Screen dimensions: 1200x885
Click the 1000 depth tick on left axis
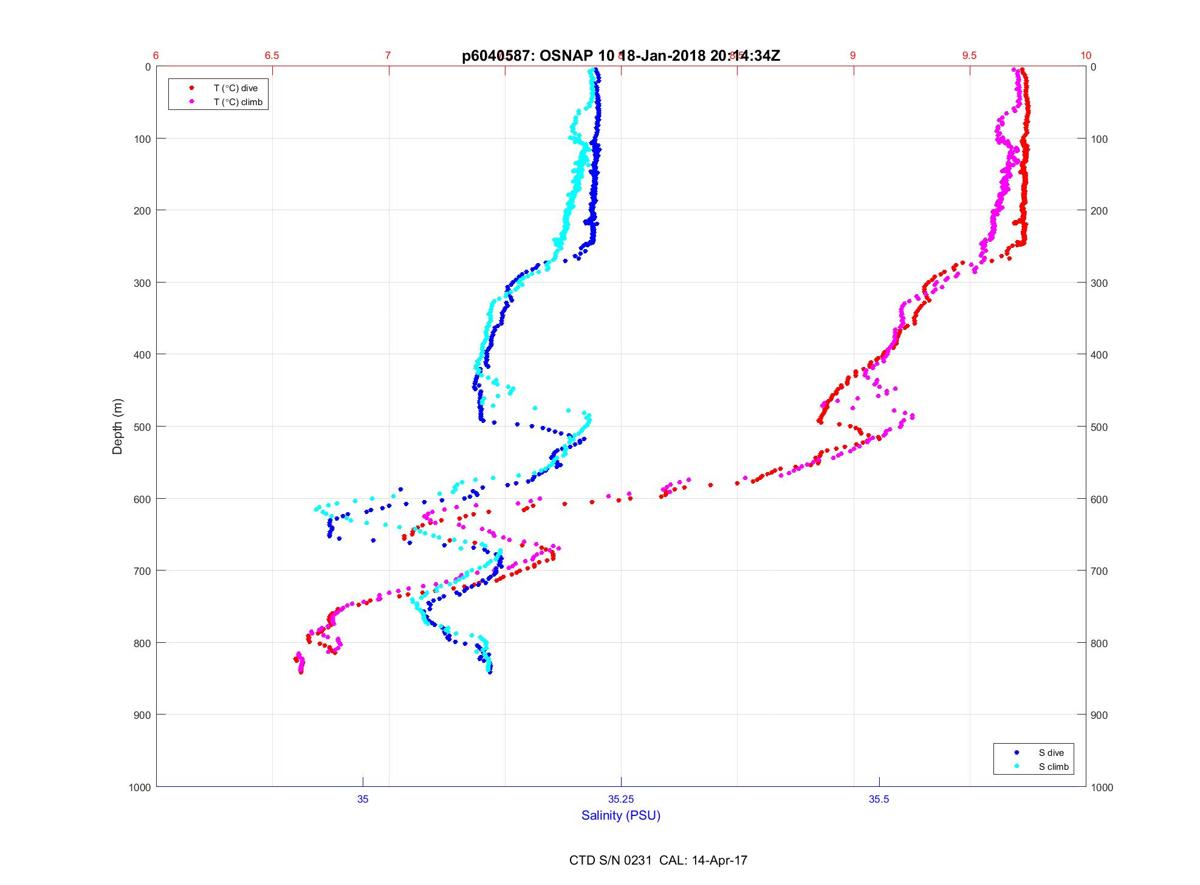(x=140, y=787)
